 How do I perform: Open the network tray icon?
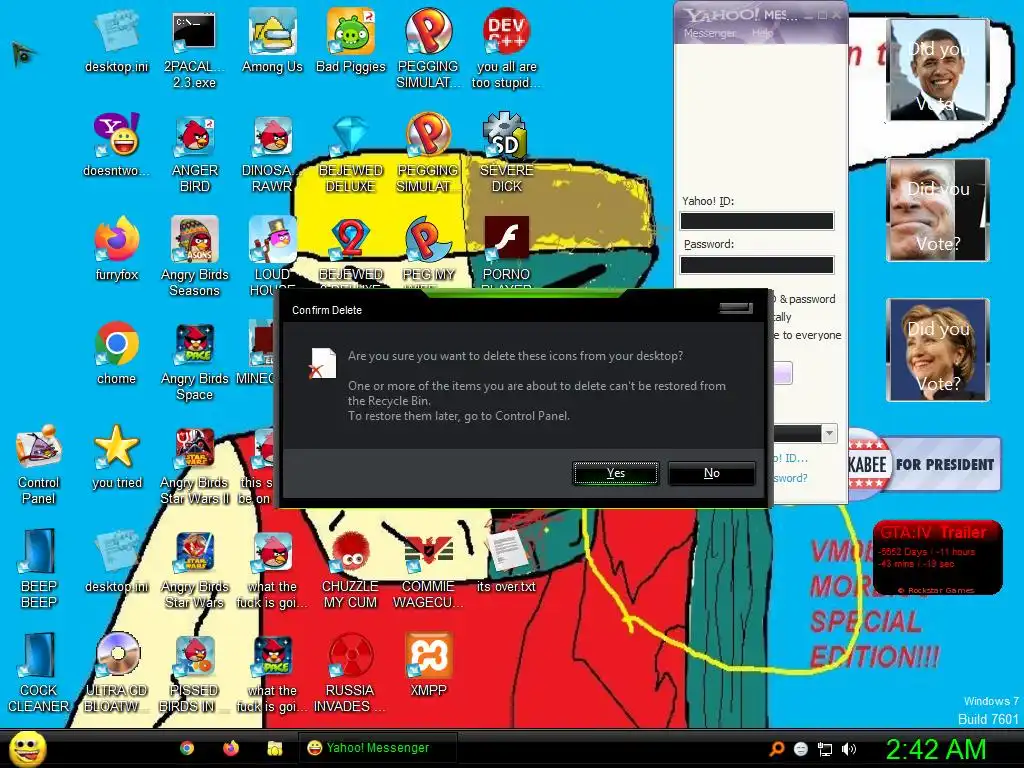pyautogui.click(x=825, y=749)
